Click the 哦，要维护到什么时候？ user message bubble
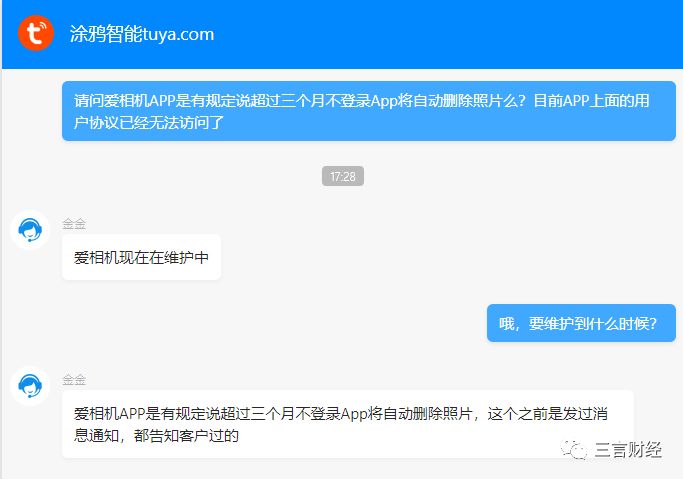 [581, 323]
